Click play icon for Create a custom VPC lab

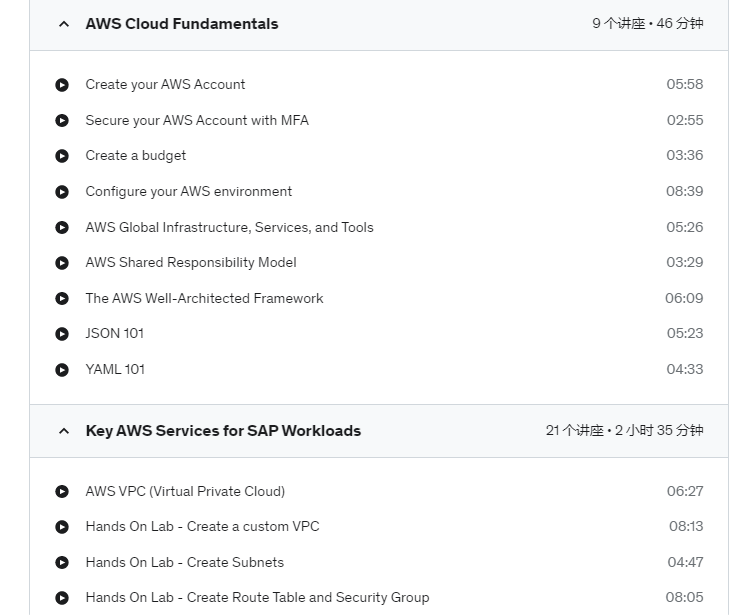62,527
